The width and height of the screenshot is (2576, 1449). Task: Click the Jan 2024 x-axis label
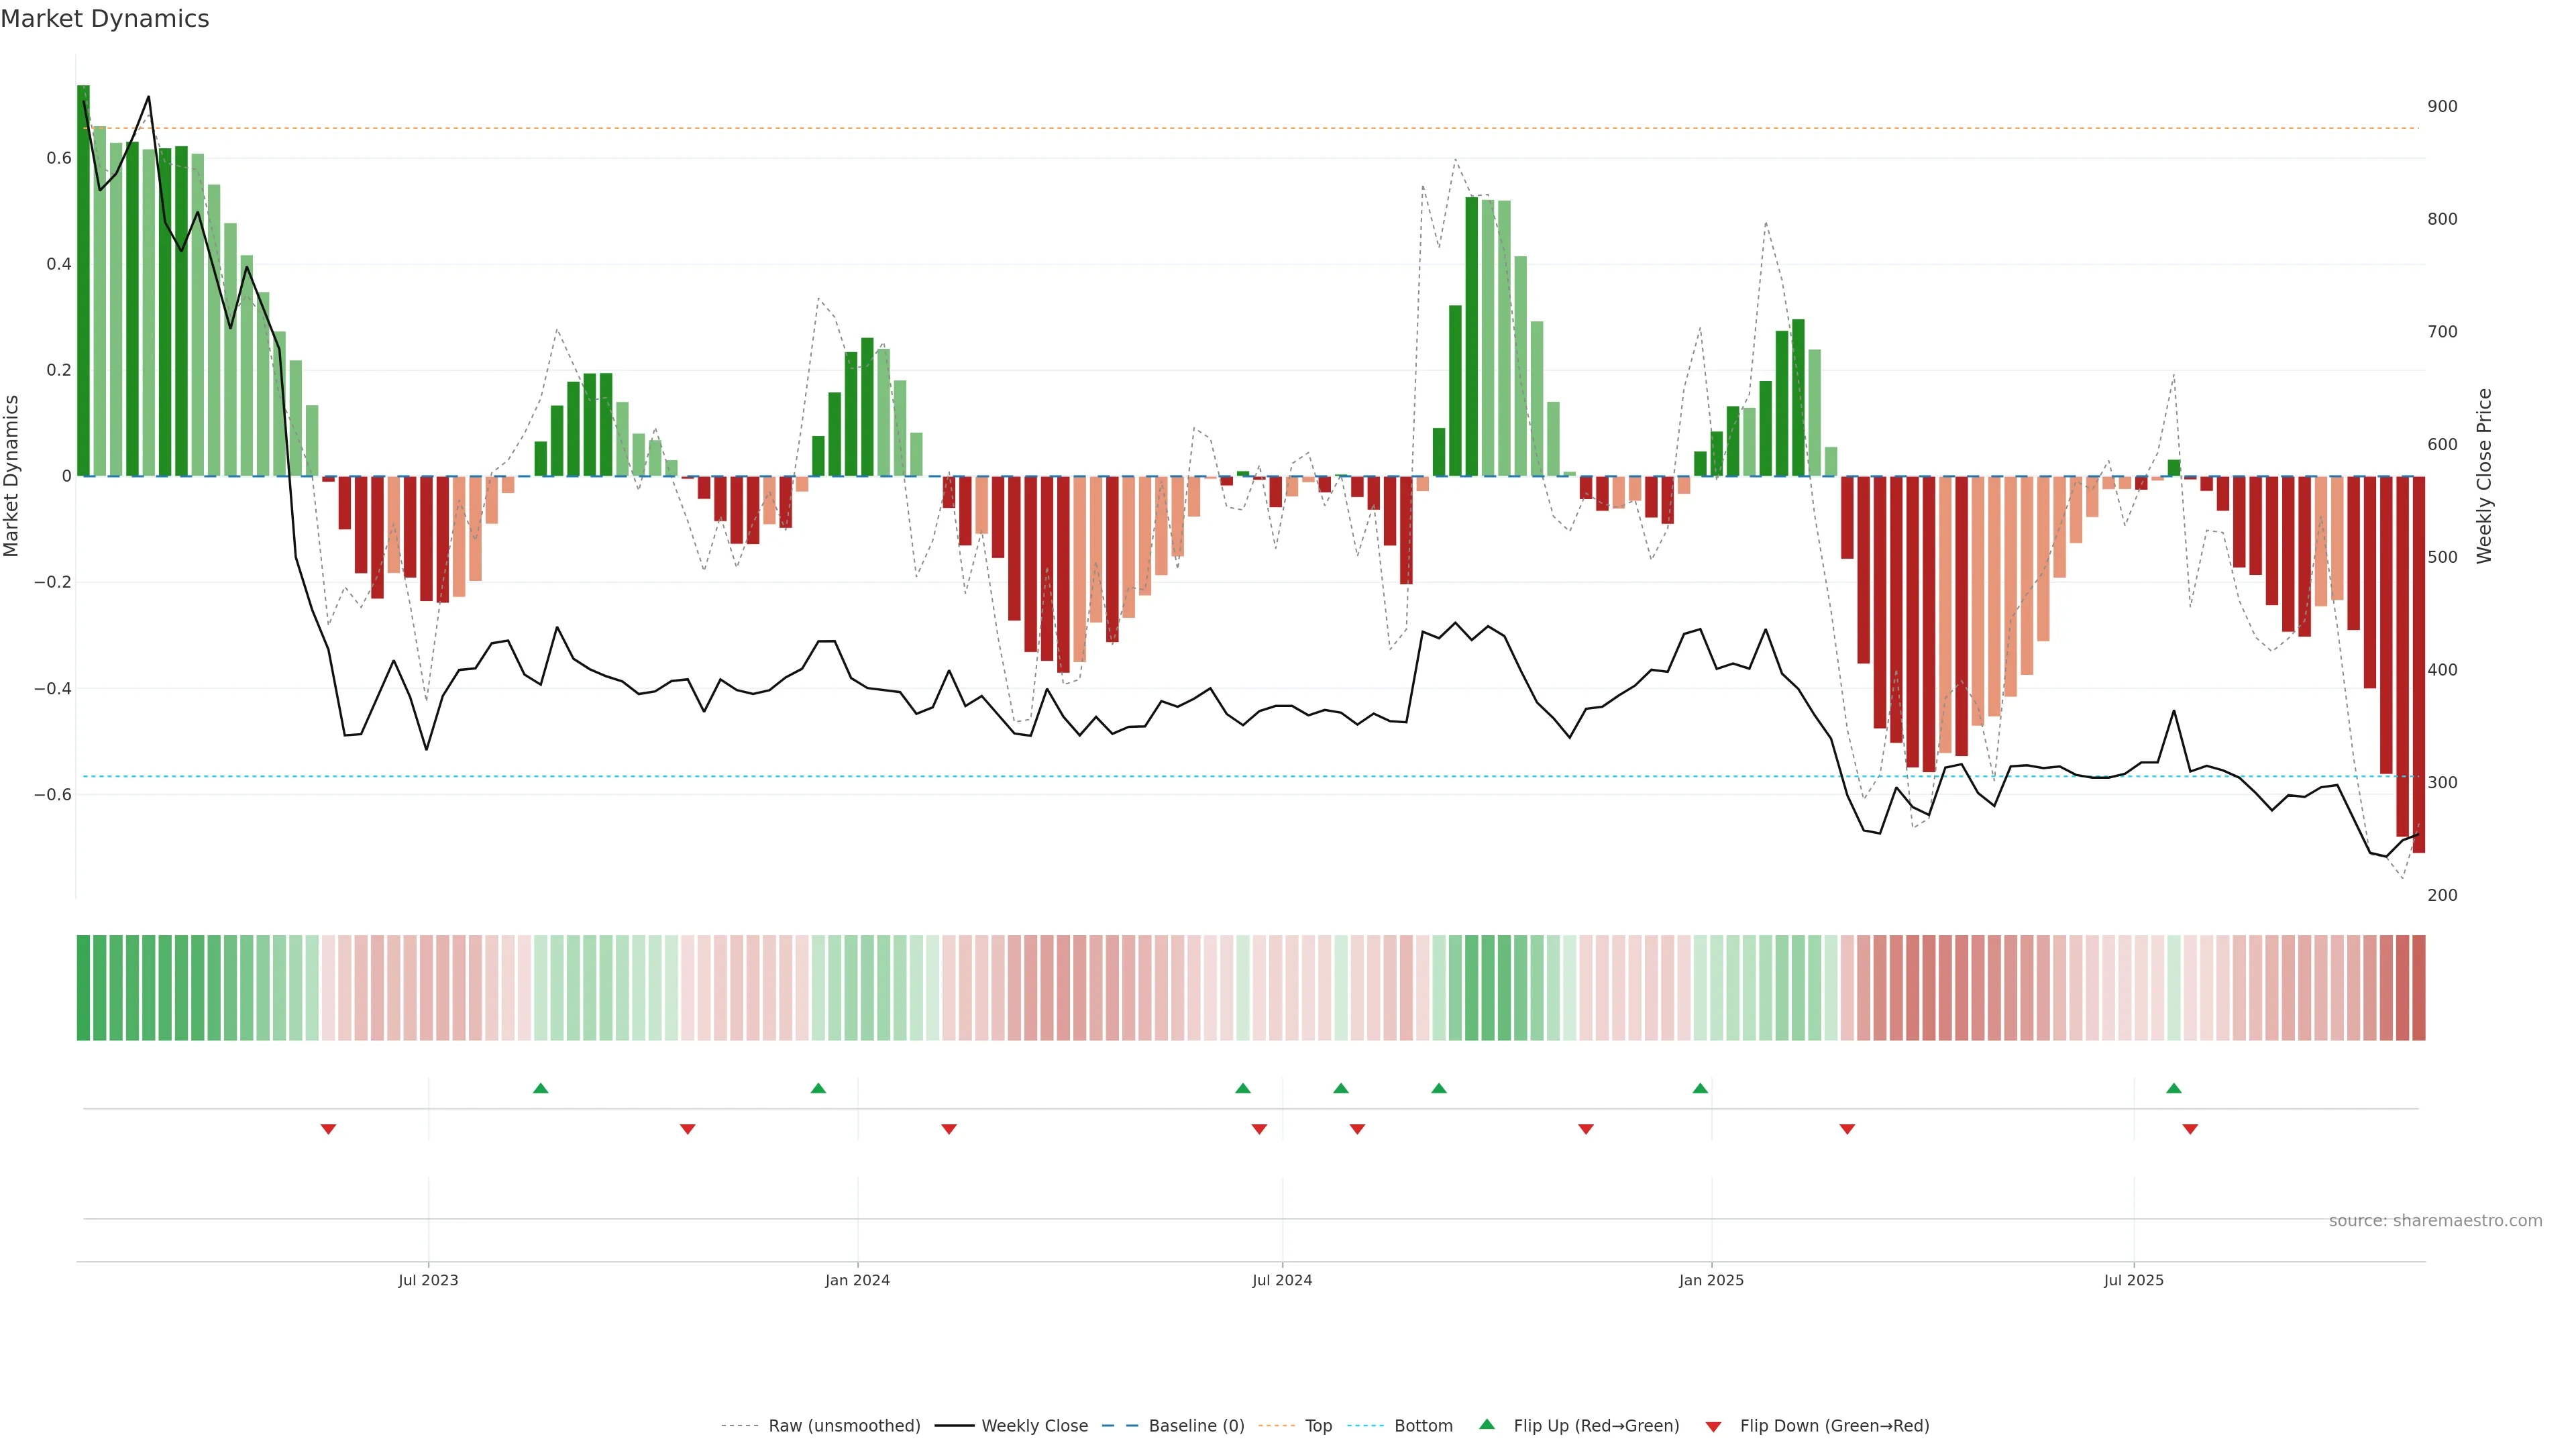click(857, 1280)
